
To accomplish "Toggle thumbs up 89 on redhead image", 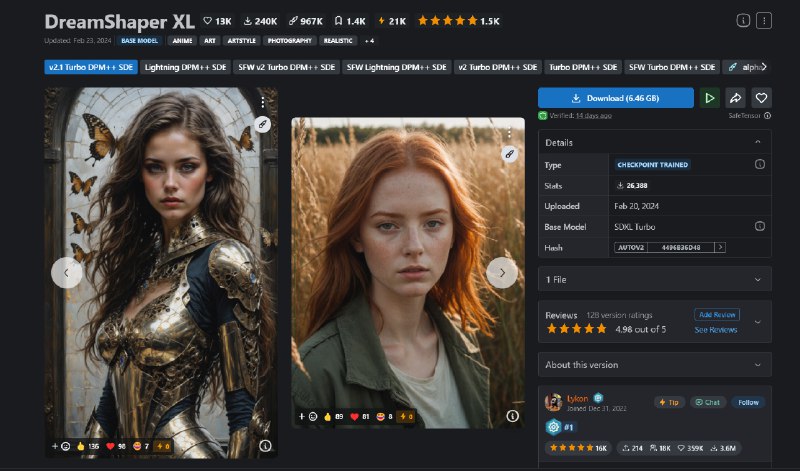I will tap(334, 417).
